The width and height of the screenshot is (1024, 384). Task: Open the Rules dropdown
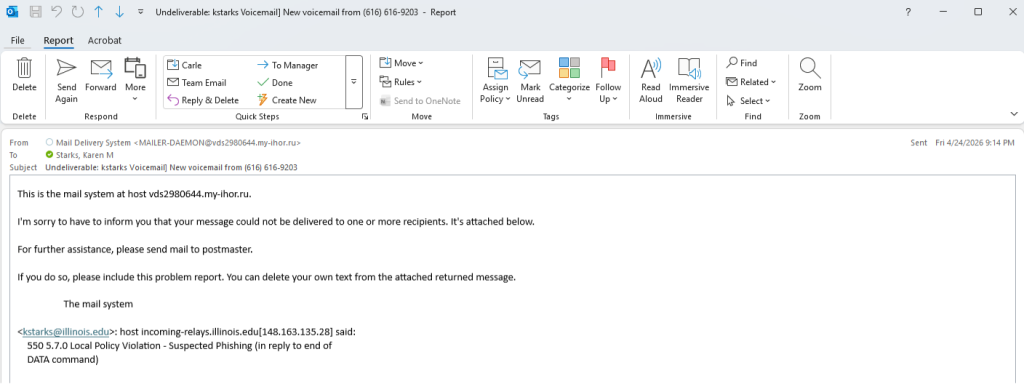[400, 82]
